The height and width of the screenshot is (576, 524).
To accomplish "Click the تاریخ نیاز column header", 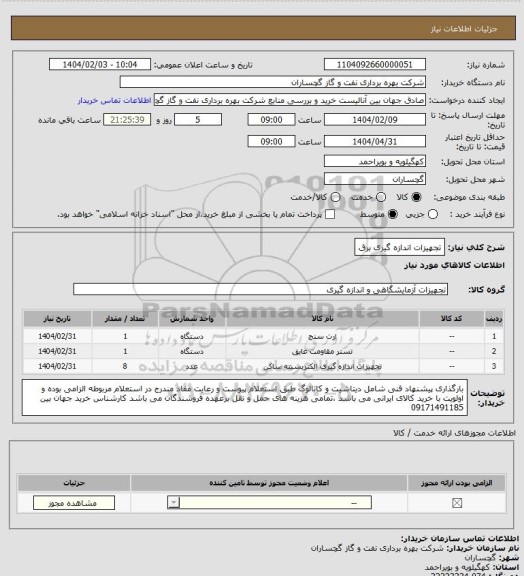I will click(57, 319).
